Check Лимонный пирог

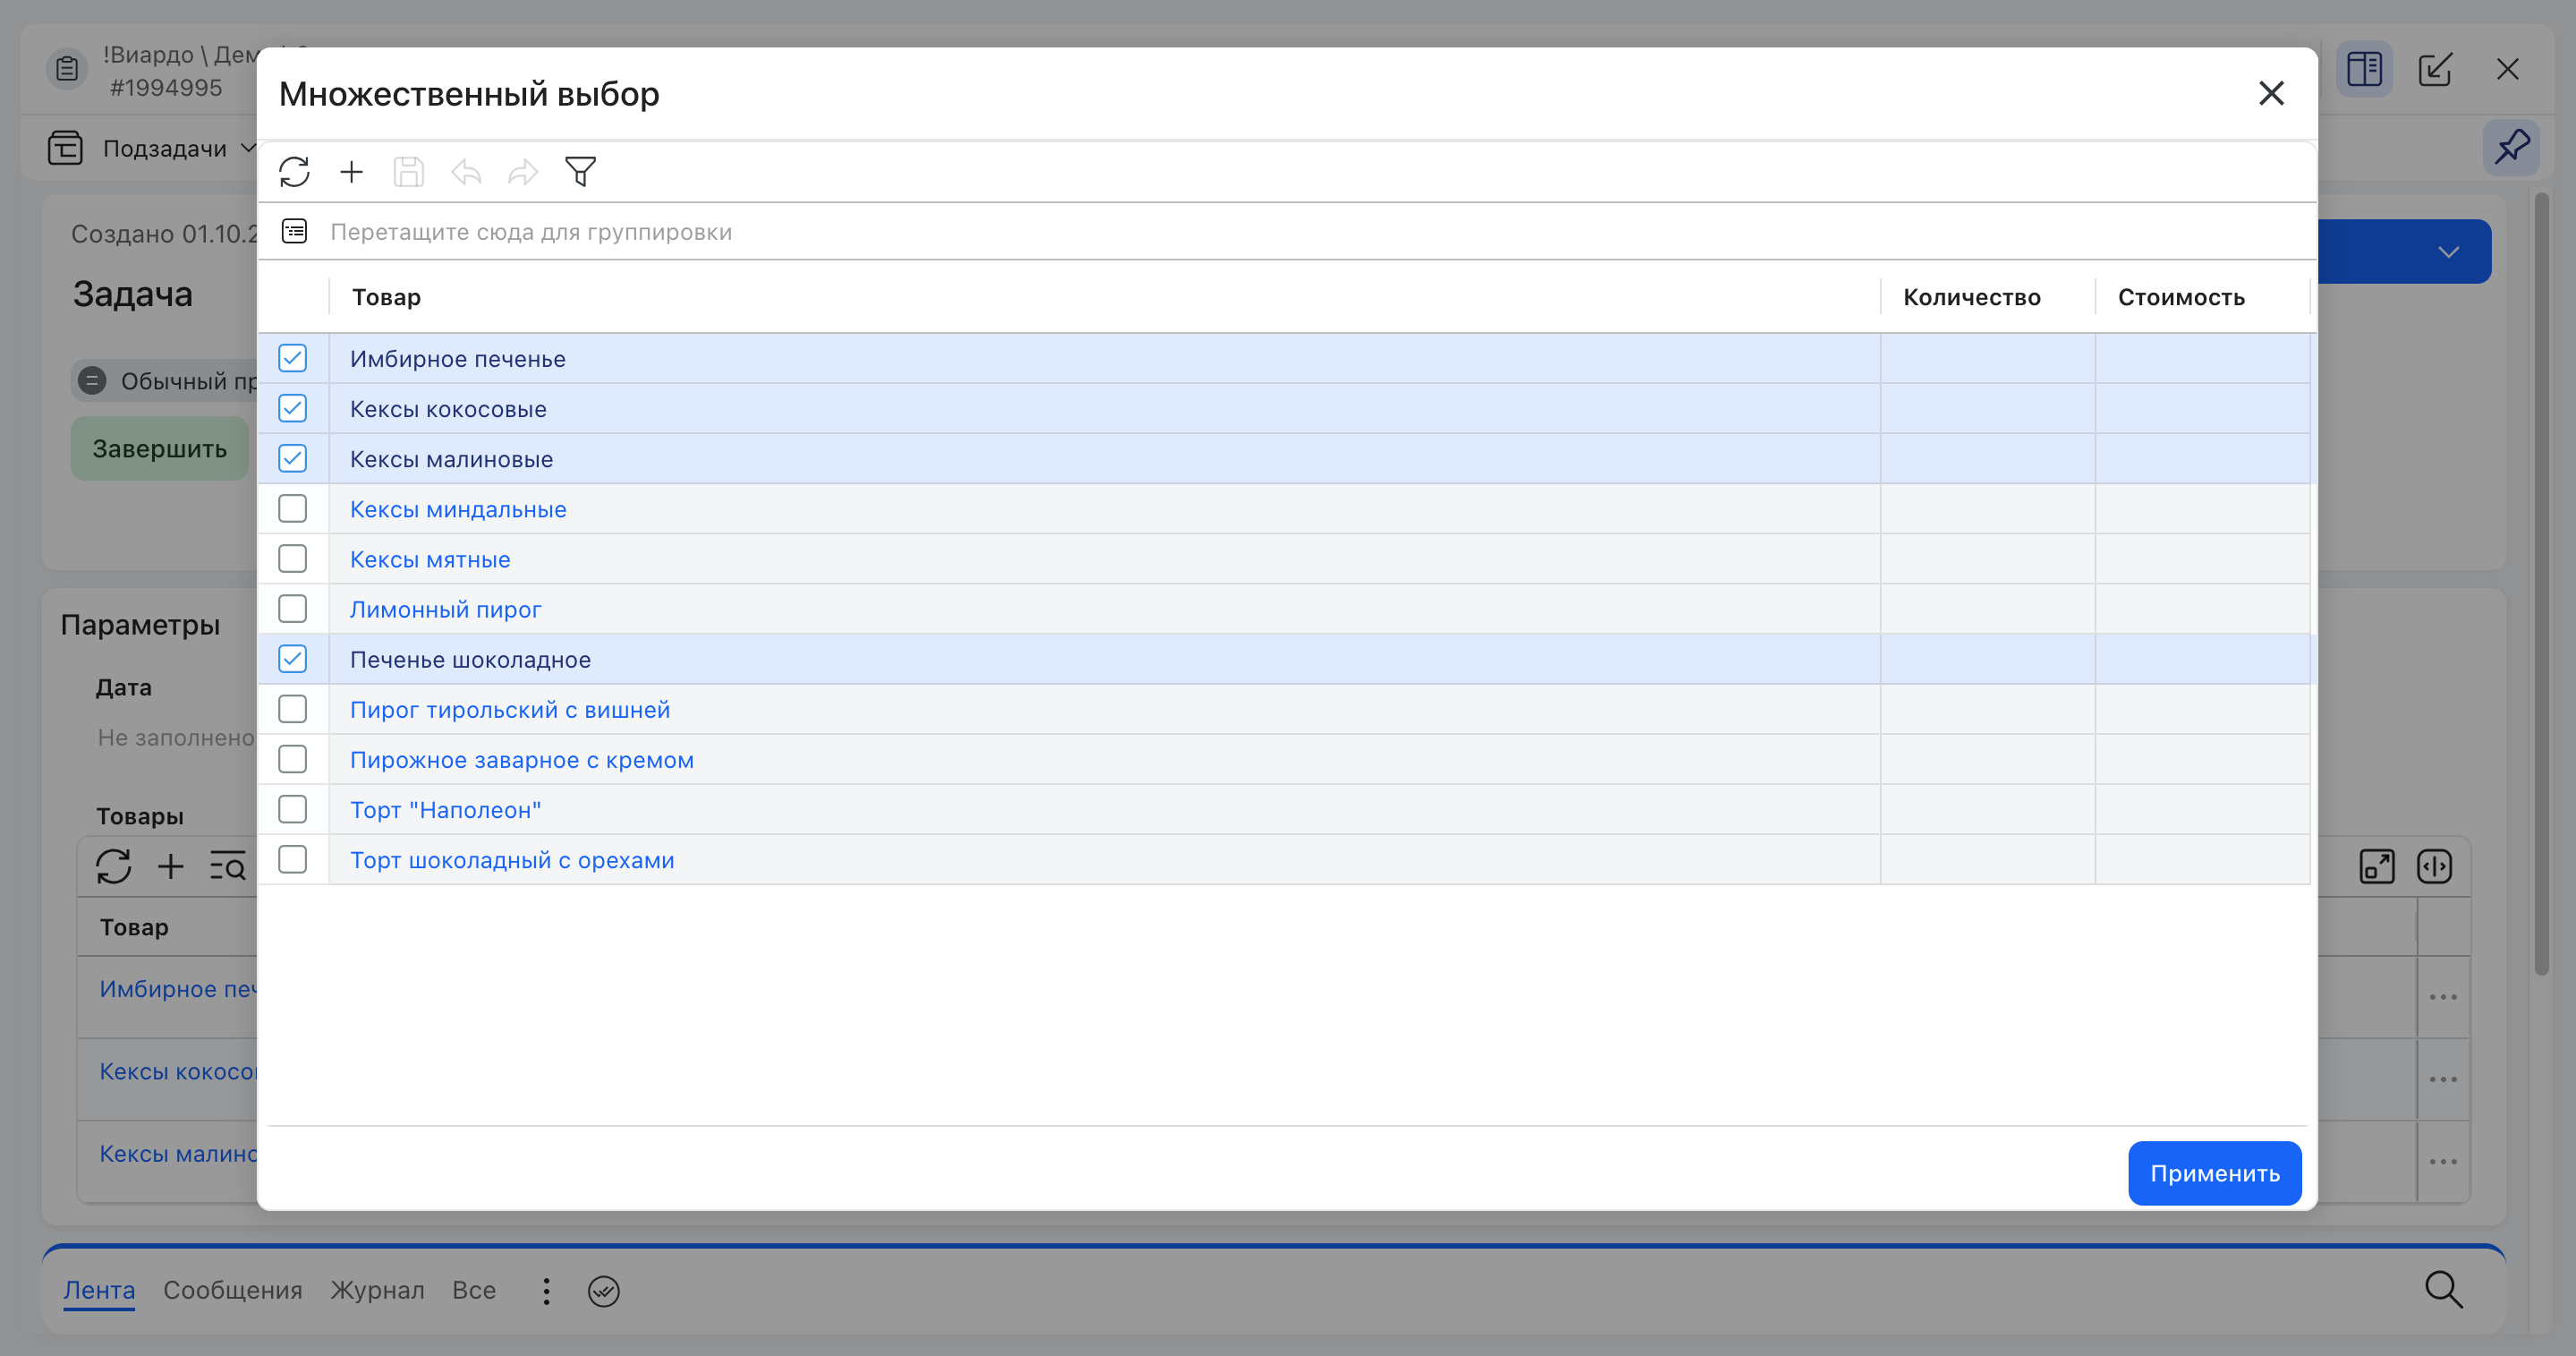(x=292, y=609)
